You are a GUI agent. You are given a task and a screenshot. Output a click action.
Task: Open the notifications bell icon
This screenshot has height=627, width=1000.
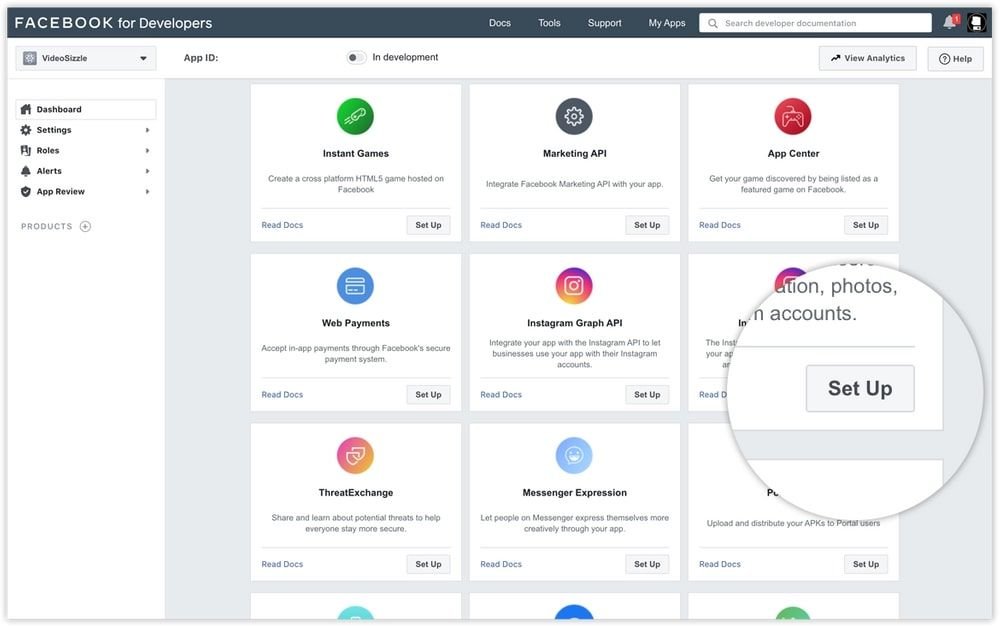click(950, 22)
